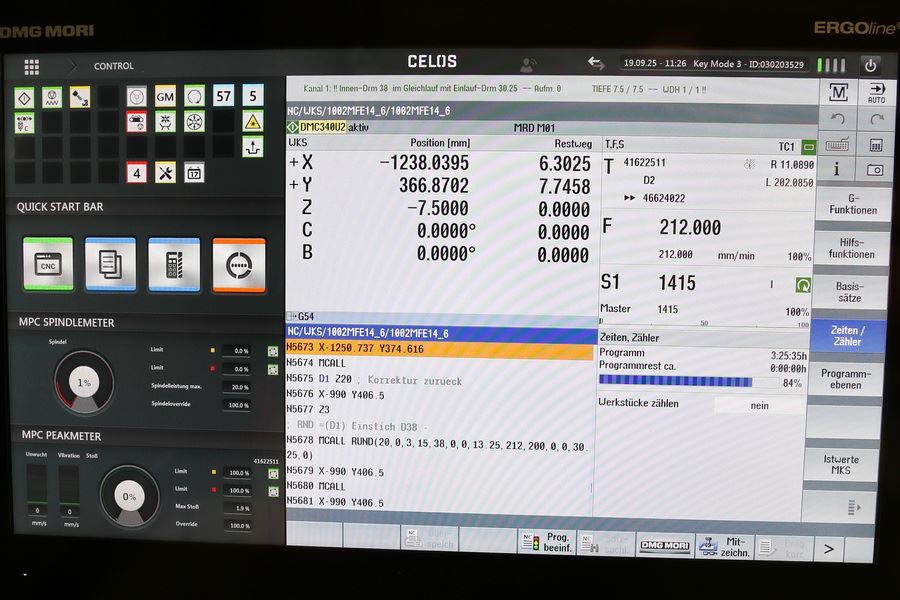Open the laser warning triangle icon

pyautogui.click(x=253, y=121)
